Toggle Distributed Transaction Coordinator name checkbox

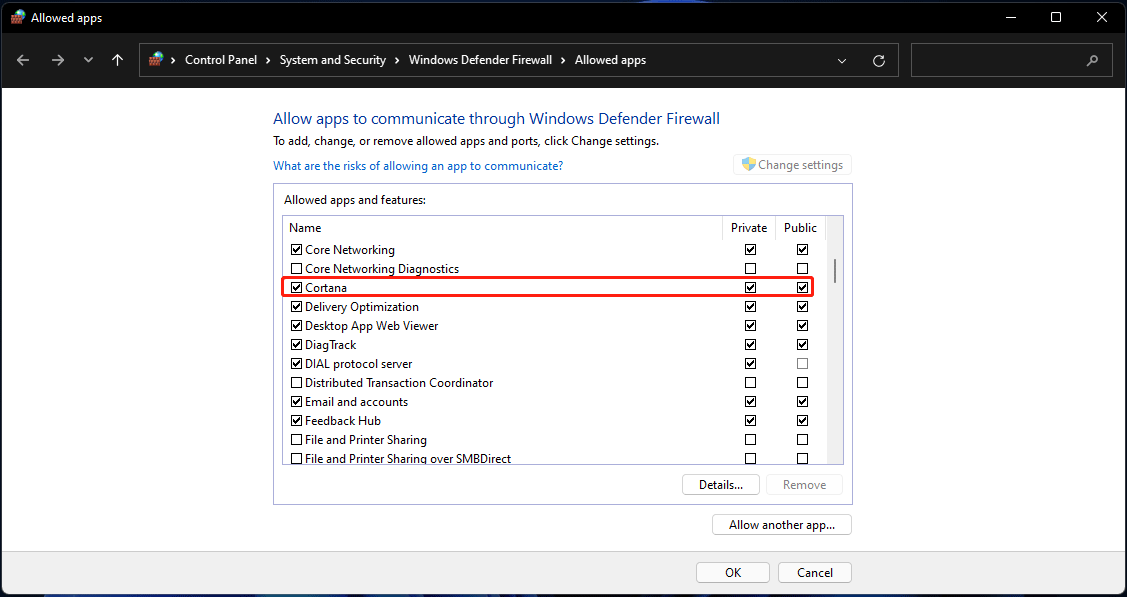296,382
